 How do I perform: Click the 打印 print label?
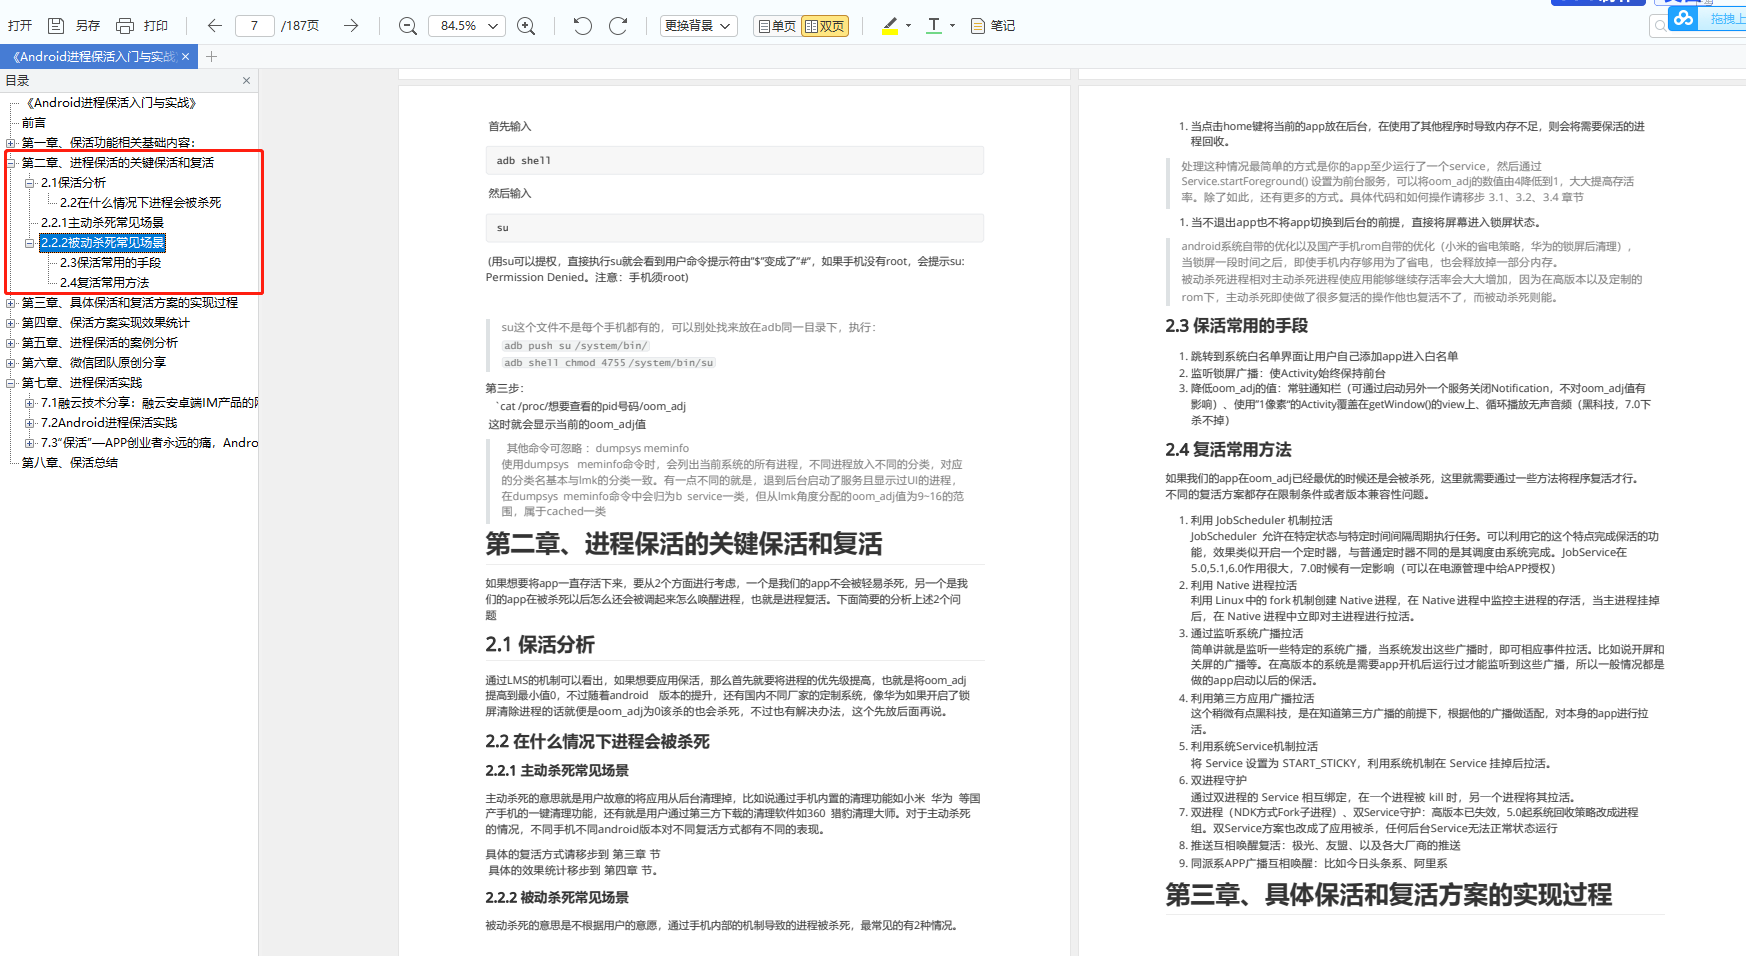tap(156, 26)
